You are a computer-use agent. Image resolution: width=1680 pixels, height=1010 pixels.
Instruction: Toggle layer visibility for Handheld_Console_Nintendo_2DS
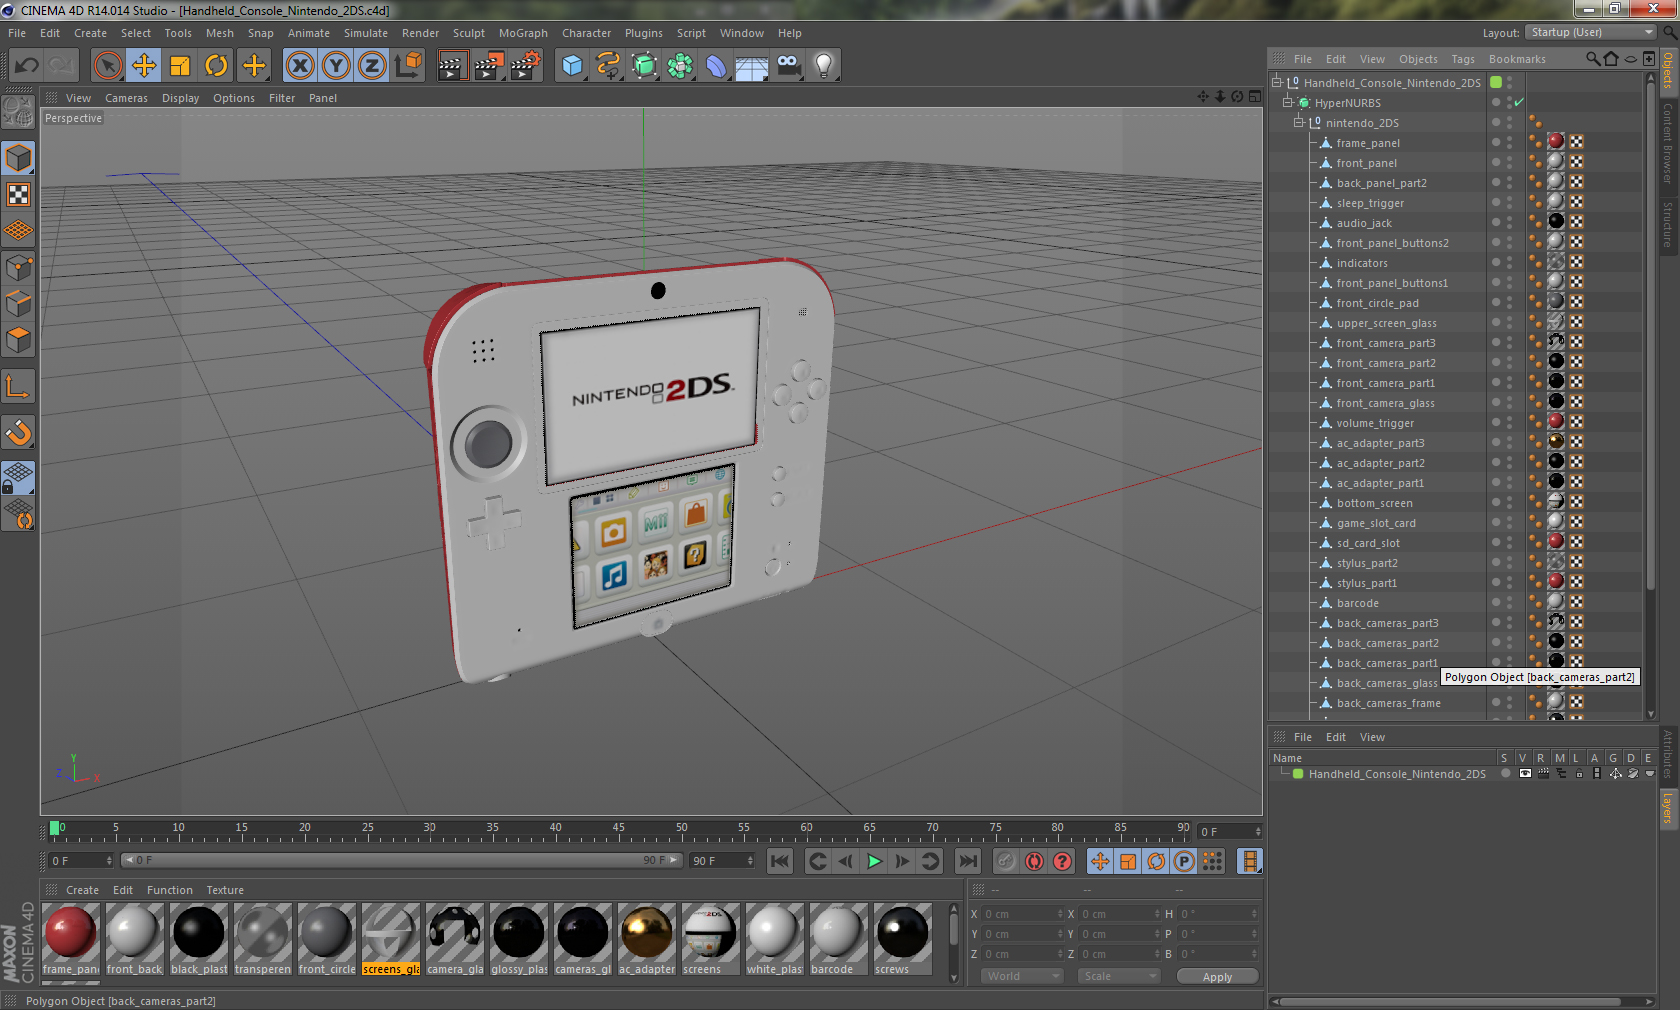coord(1525,773)
